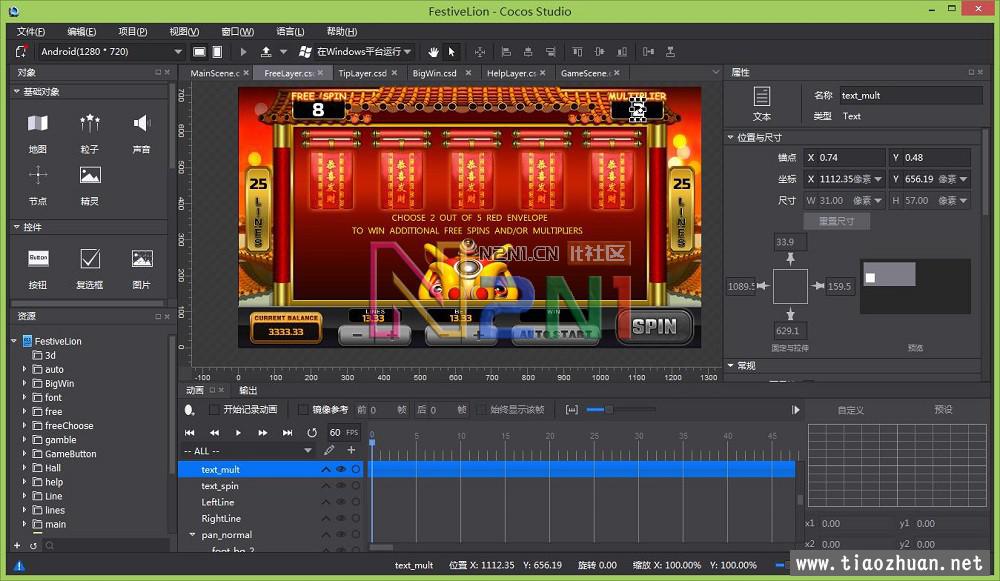Jump to first frame in animation controls
The width and height of the screenshot is (1000, 581).
coord(189,432)
